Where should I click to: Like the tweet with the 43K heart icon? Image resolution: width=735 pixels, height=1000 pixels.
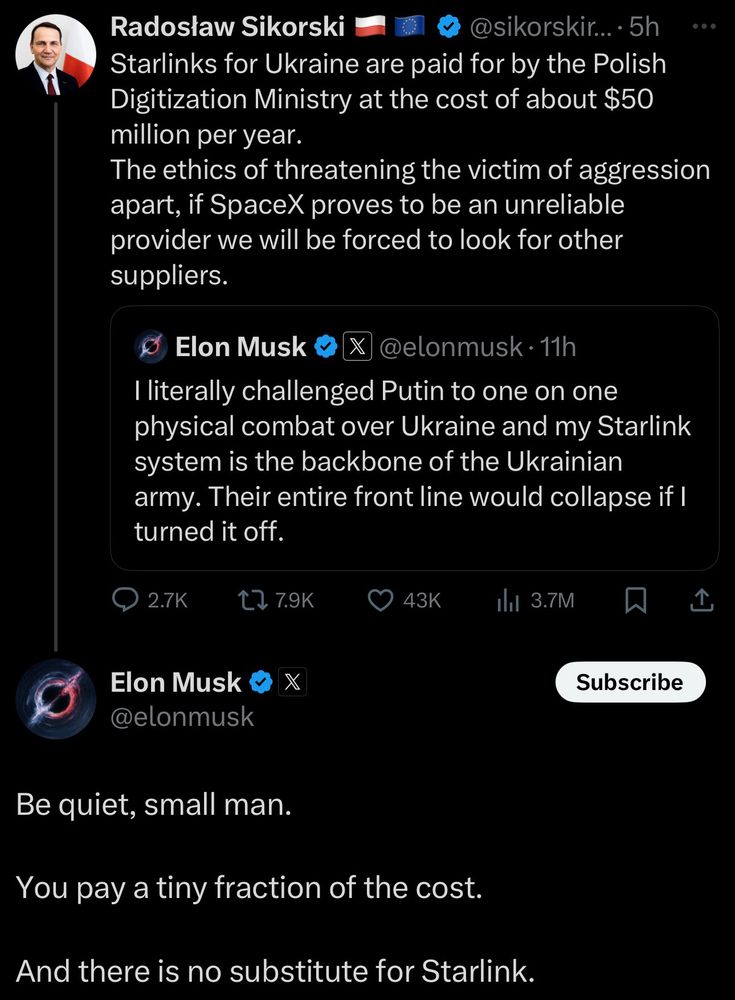(x=381, y=600)
